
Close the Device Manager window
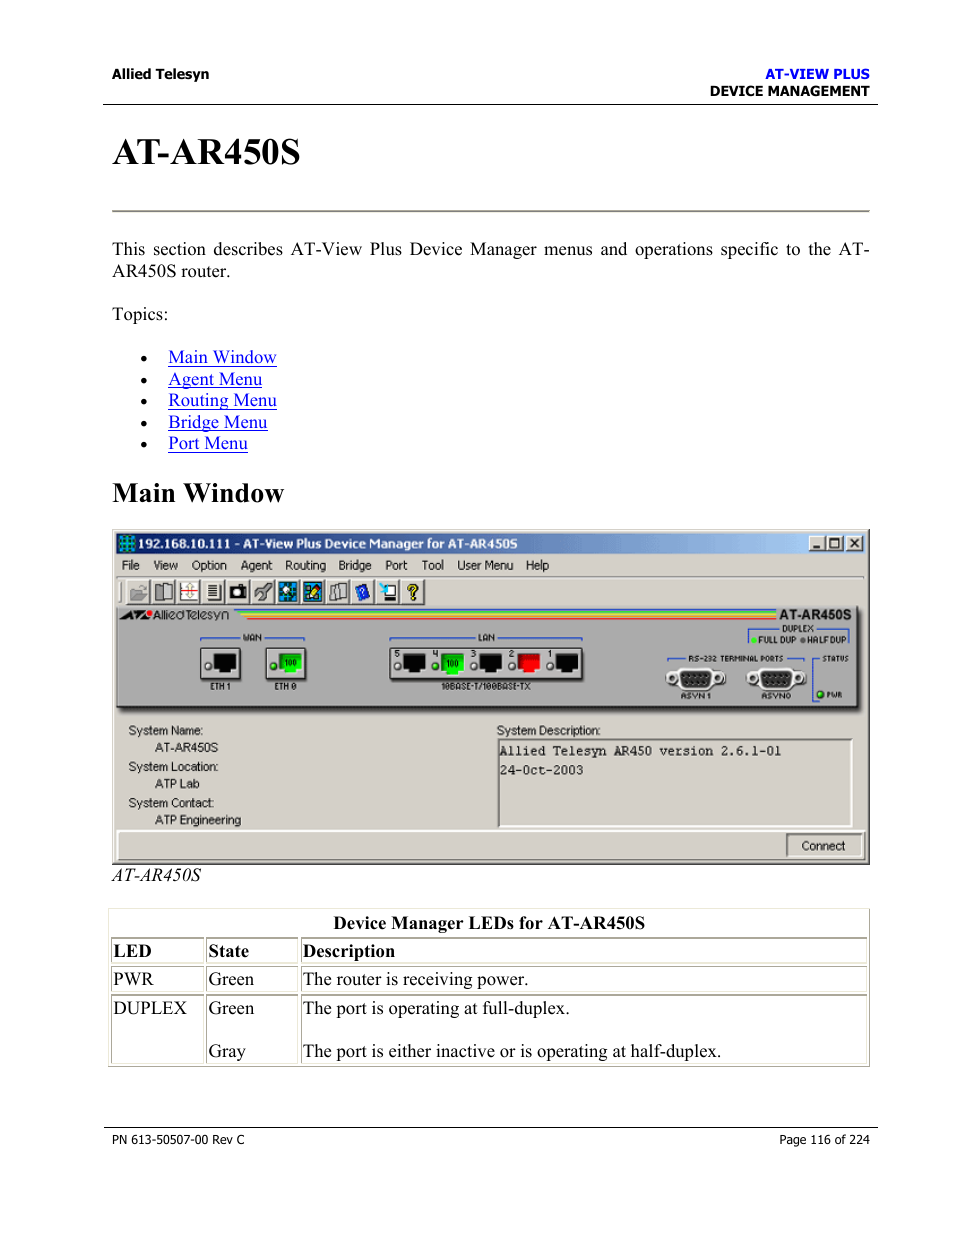pyautogui.click(x=854, y=543)
